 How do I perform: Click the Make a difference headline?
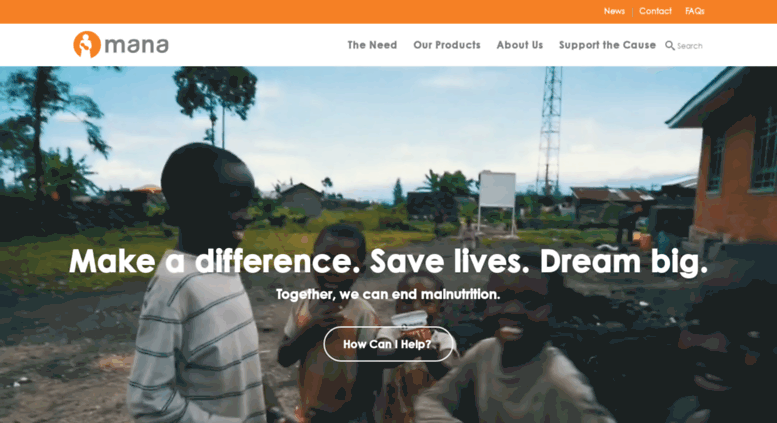click(x=388, y=261)
